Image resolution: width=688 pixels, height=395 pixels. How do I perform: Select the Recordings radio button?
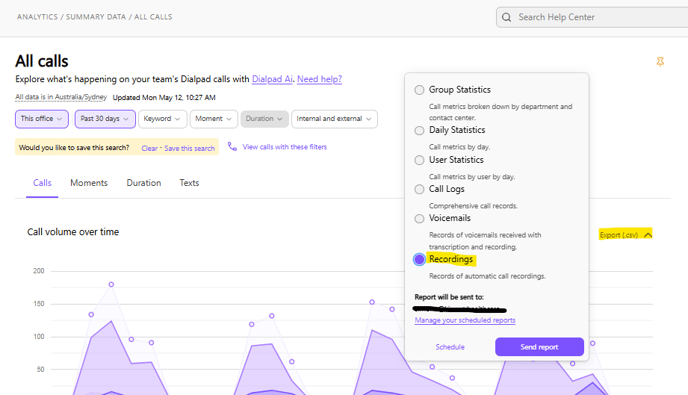pos(419,259)
